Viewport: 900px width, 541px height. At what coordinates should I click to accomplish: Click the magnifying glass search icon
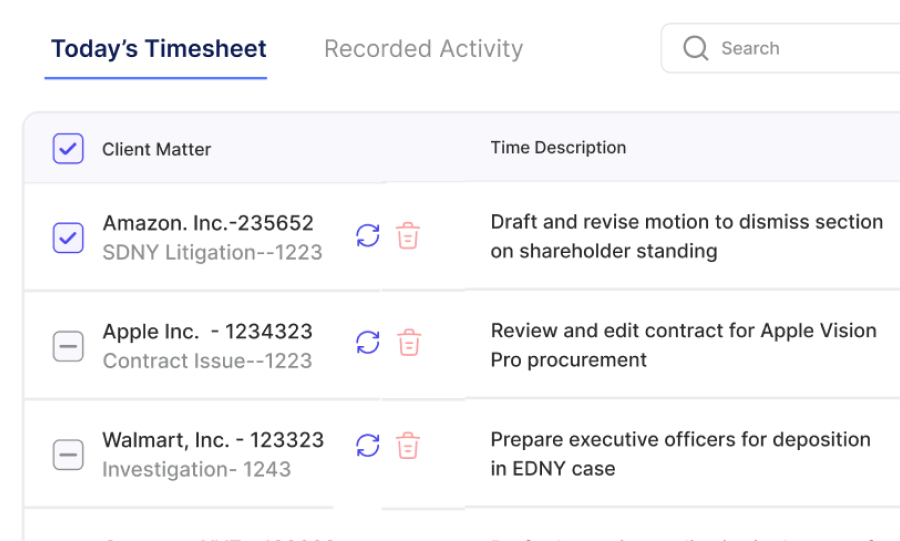(x=695, y=48)
